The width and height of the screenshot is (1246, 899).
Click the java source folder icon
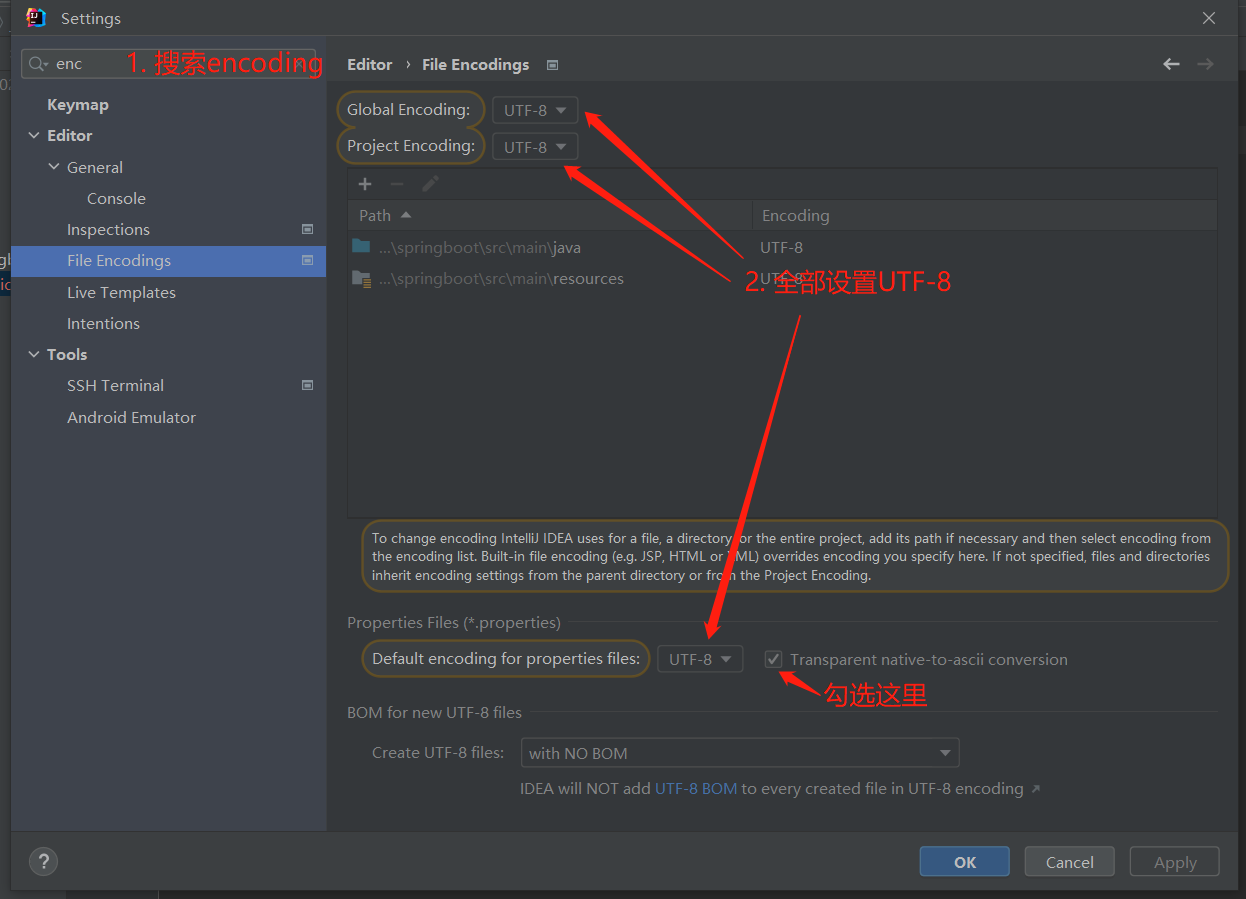coord(361,246)
